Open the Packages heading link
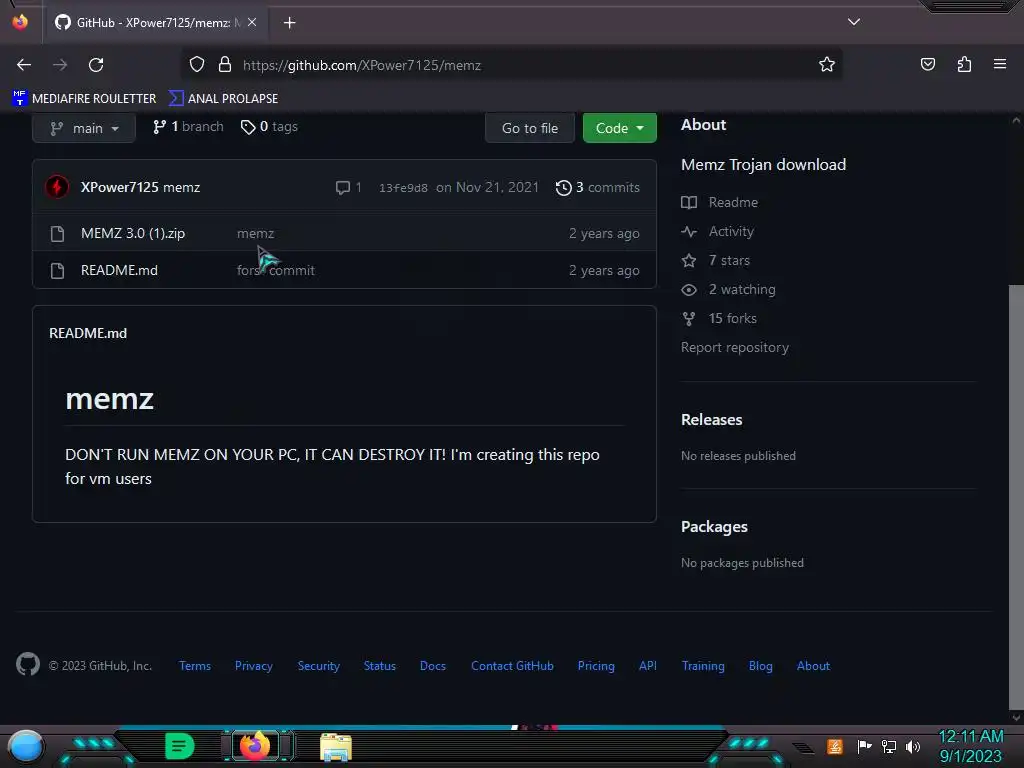This screenshot has height=768, width=1024. point(714,526)
